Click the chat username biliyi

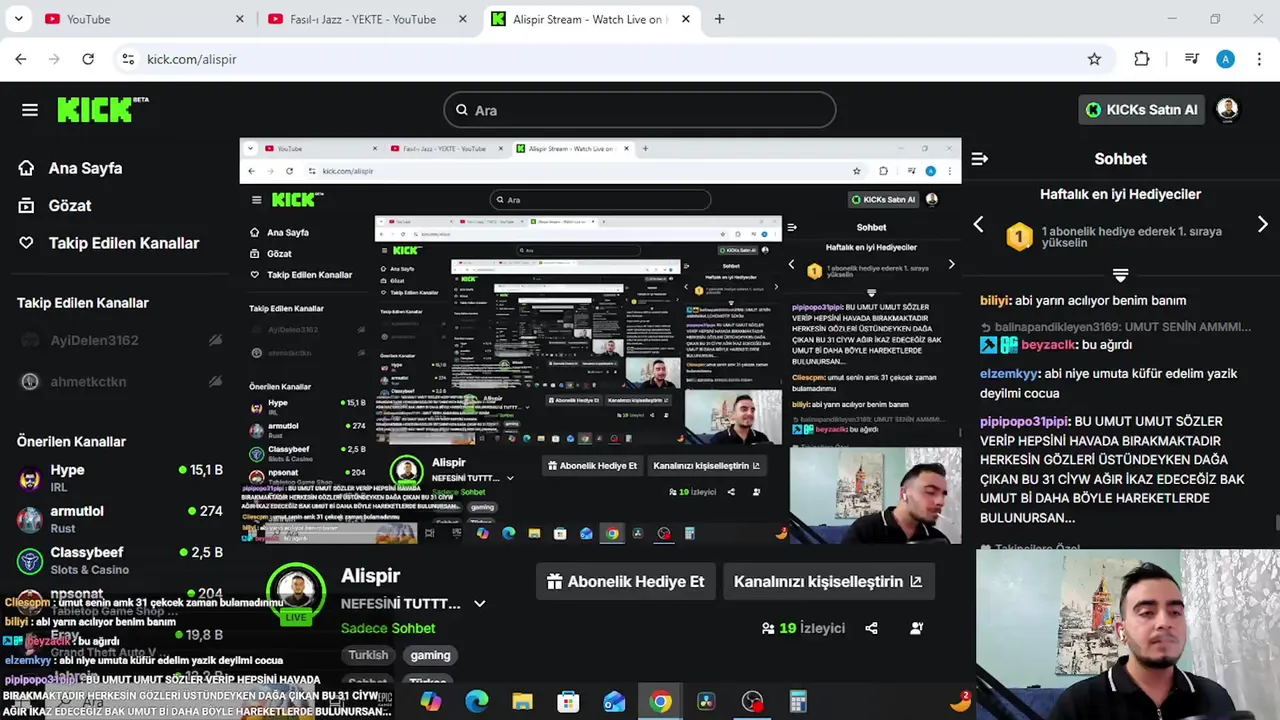click(x=995, y=300)
